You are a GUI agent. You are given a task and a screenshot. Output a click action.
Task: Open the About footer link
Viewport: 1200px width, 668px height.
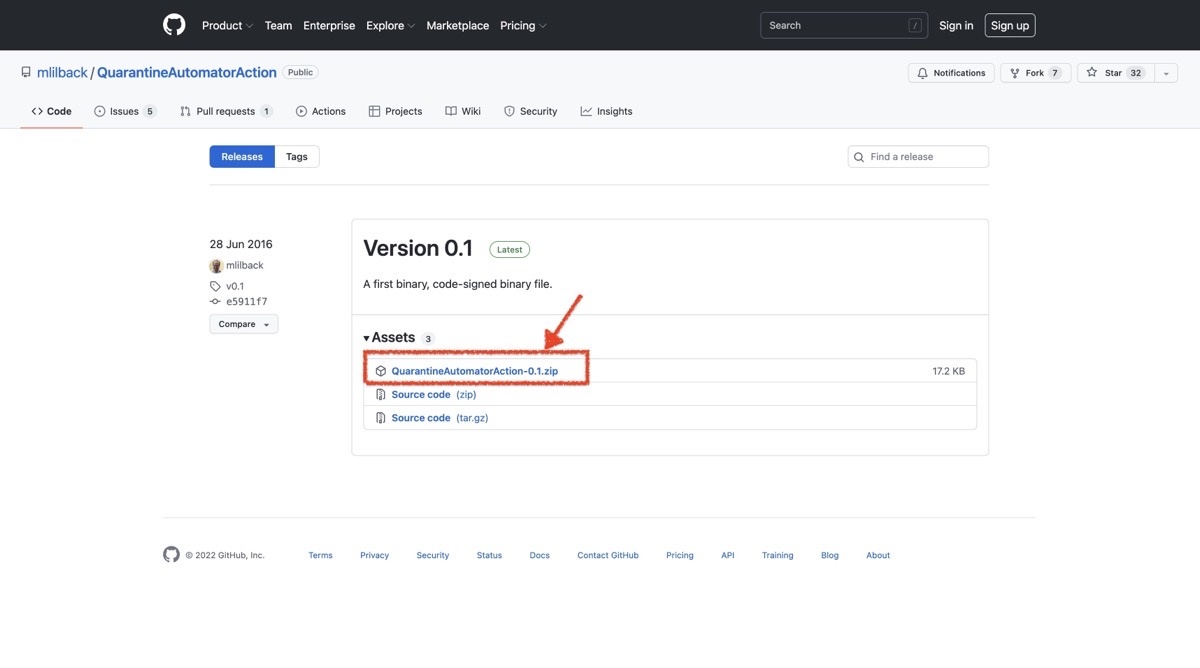(878, 555)
